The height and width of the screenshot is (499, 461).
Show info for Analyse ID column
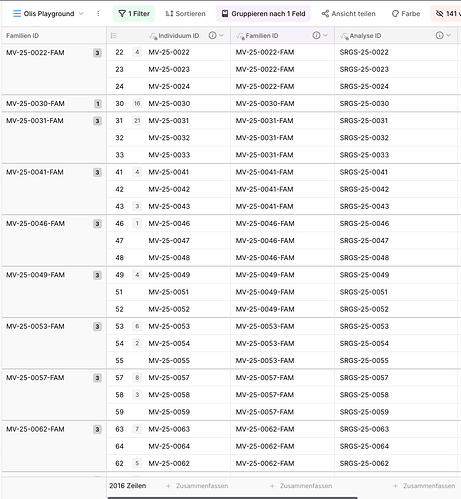coord(440,35)
